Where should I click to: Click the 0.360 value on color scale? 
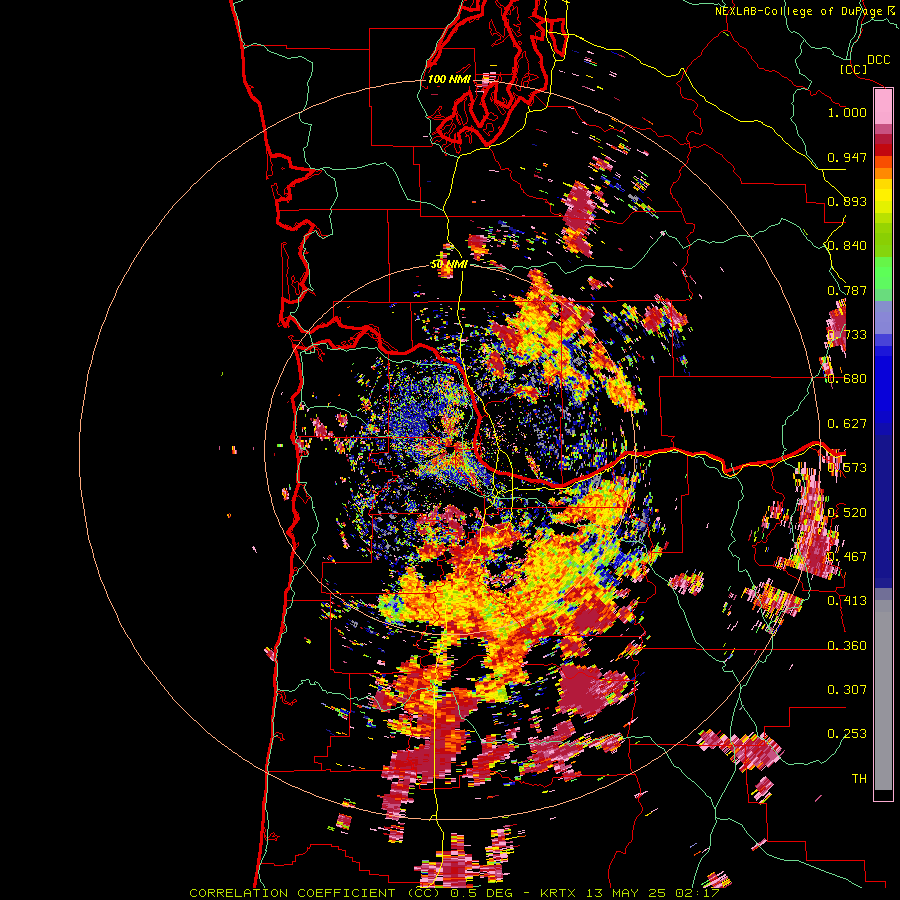click(x=847, y=645)
